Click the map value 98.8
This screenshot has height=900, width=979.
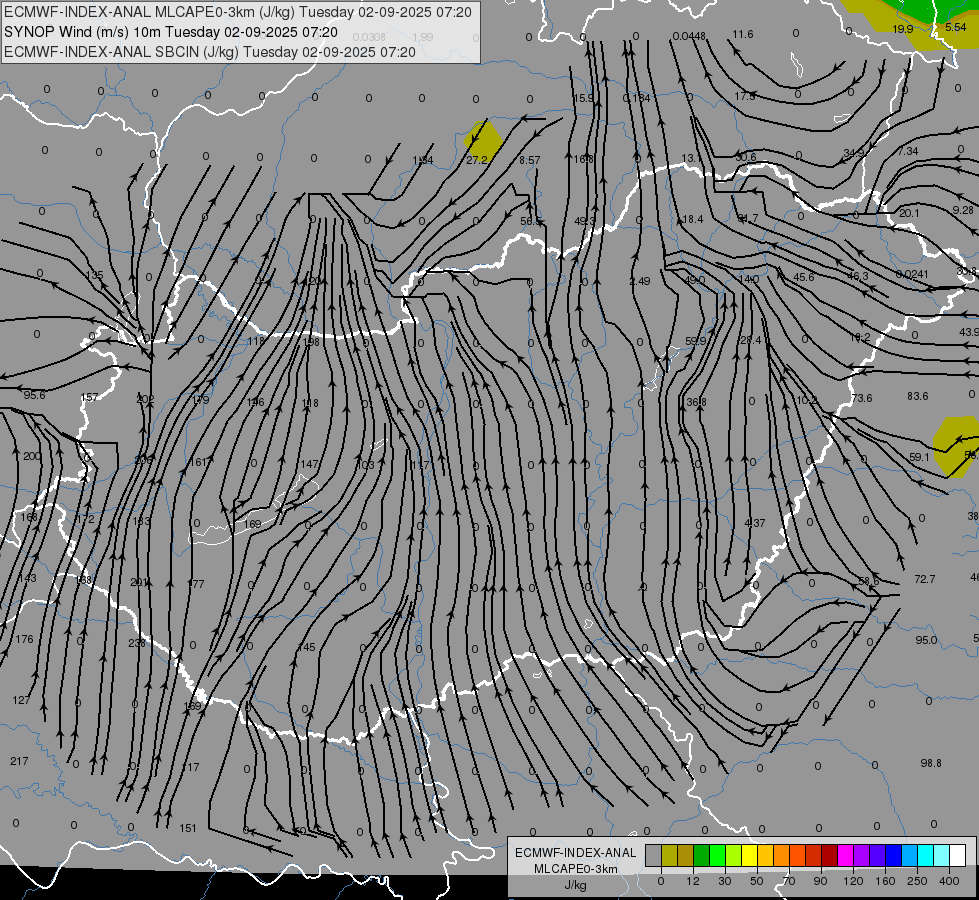931,763
